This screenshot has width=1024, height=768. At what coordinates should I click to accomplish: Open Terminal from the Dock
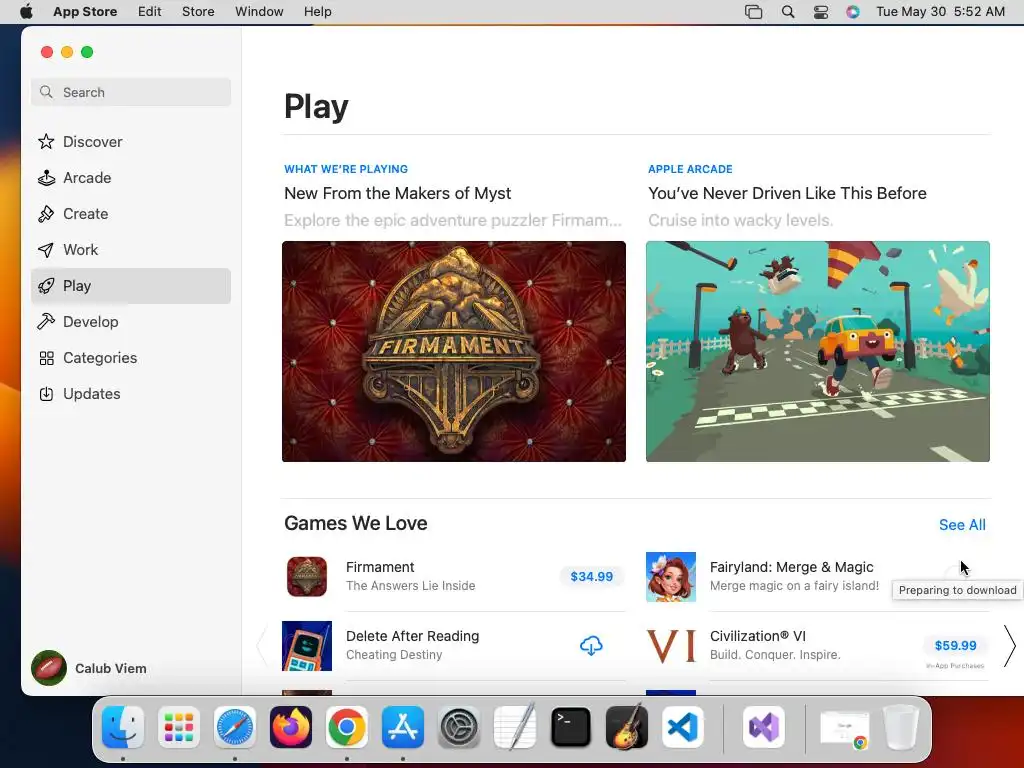(571, 727)
